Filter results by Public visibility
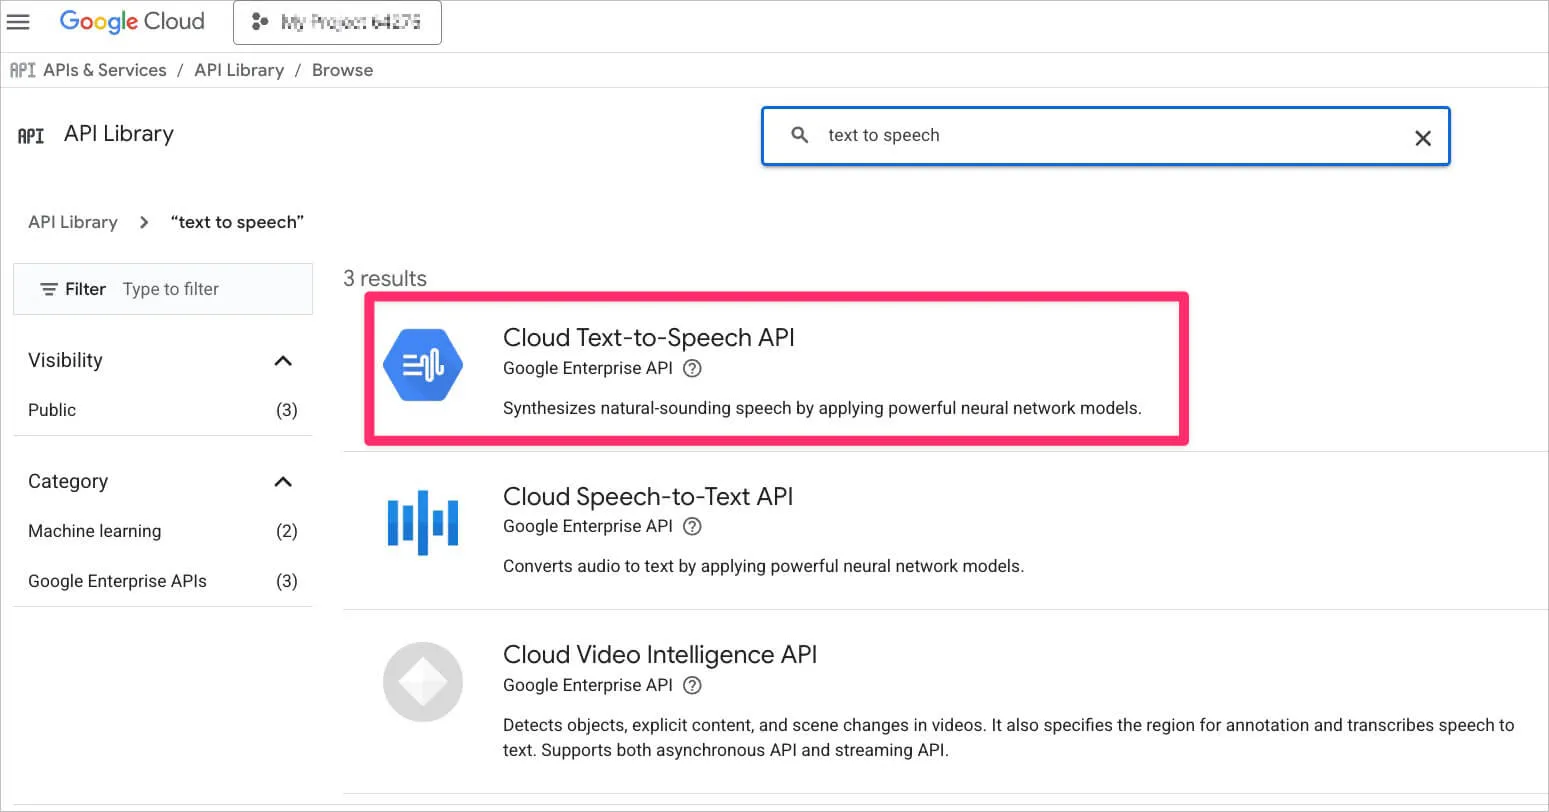Image resolution: width=1549 pixels, height=812 pixels. click(x=52, y=409)
